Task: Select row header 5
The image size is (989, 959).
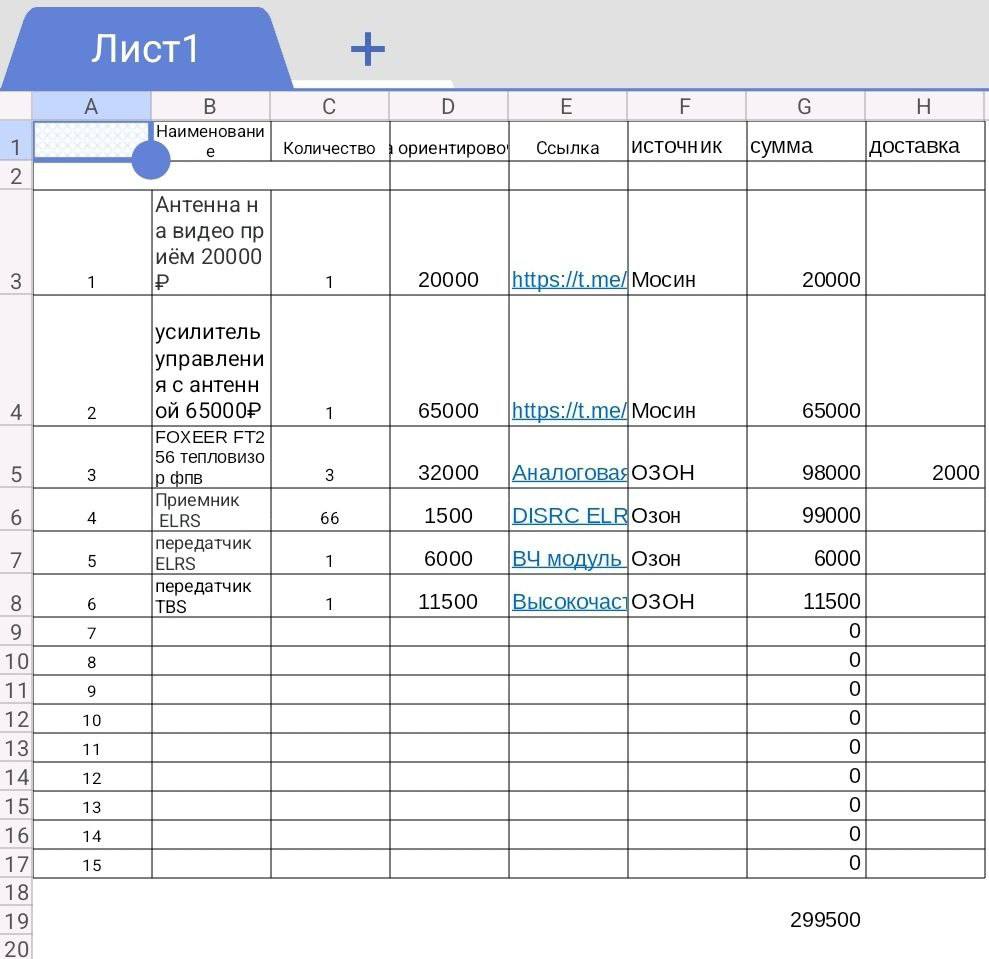Action: [x=16, y=457]
